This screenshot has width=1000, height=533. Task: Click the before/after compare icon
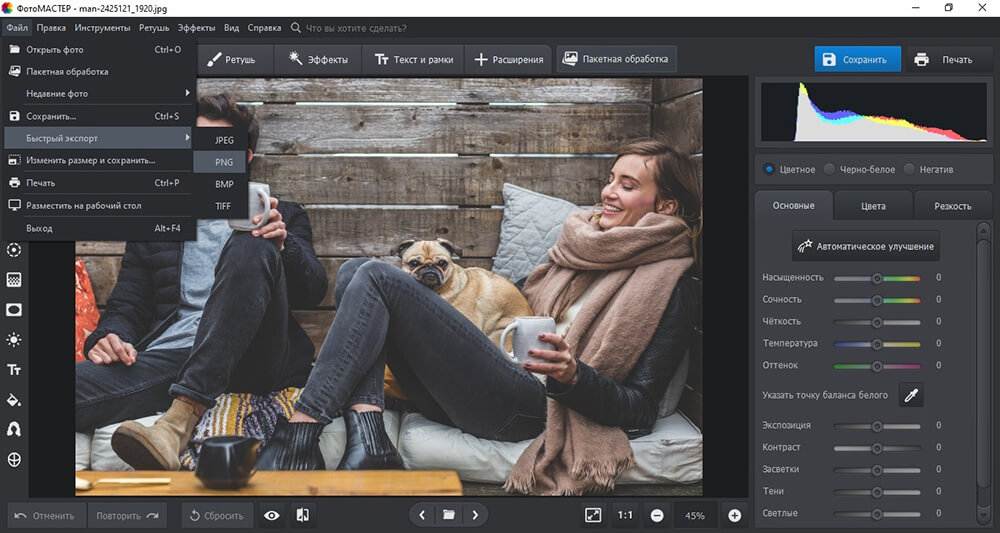pyautogui.click(x=303, y=515)
